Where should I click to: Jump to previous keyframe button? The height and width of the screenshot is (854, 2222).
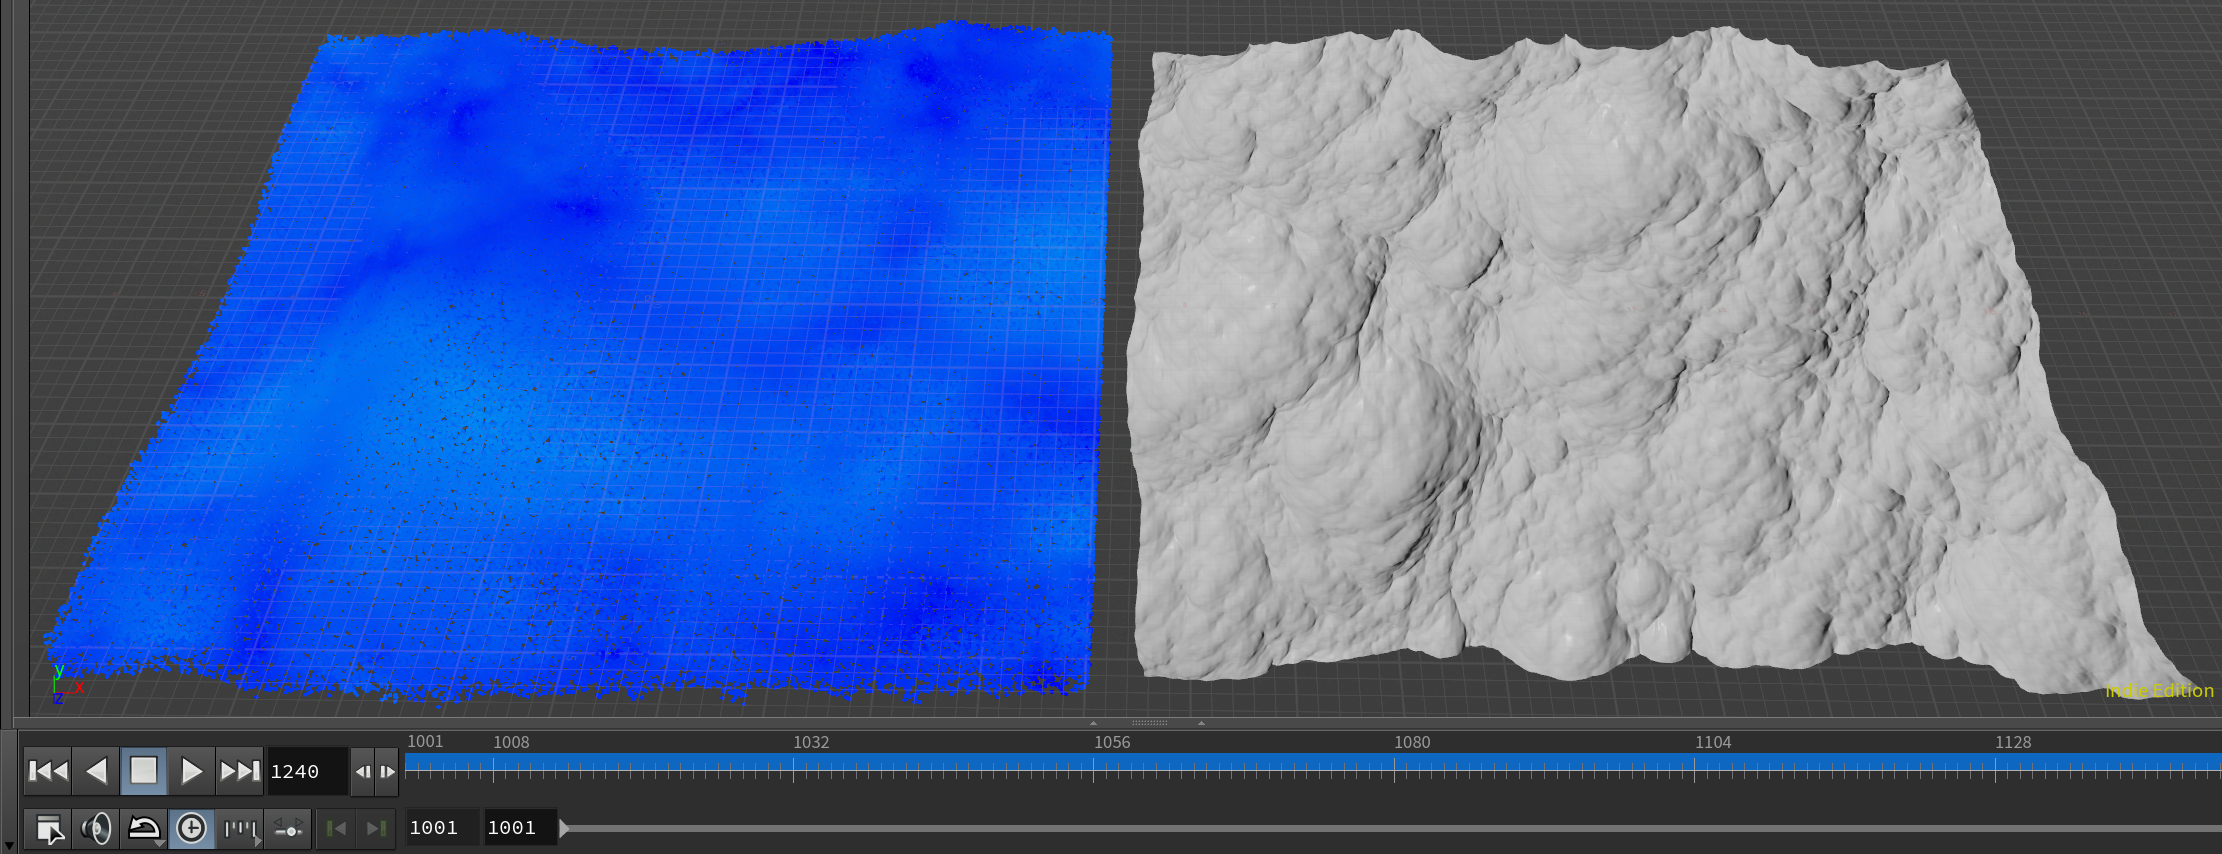(336, 829)
